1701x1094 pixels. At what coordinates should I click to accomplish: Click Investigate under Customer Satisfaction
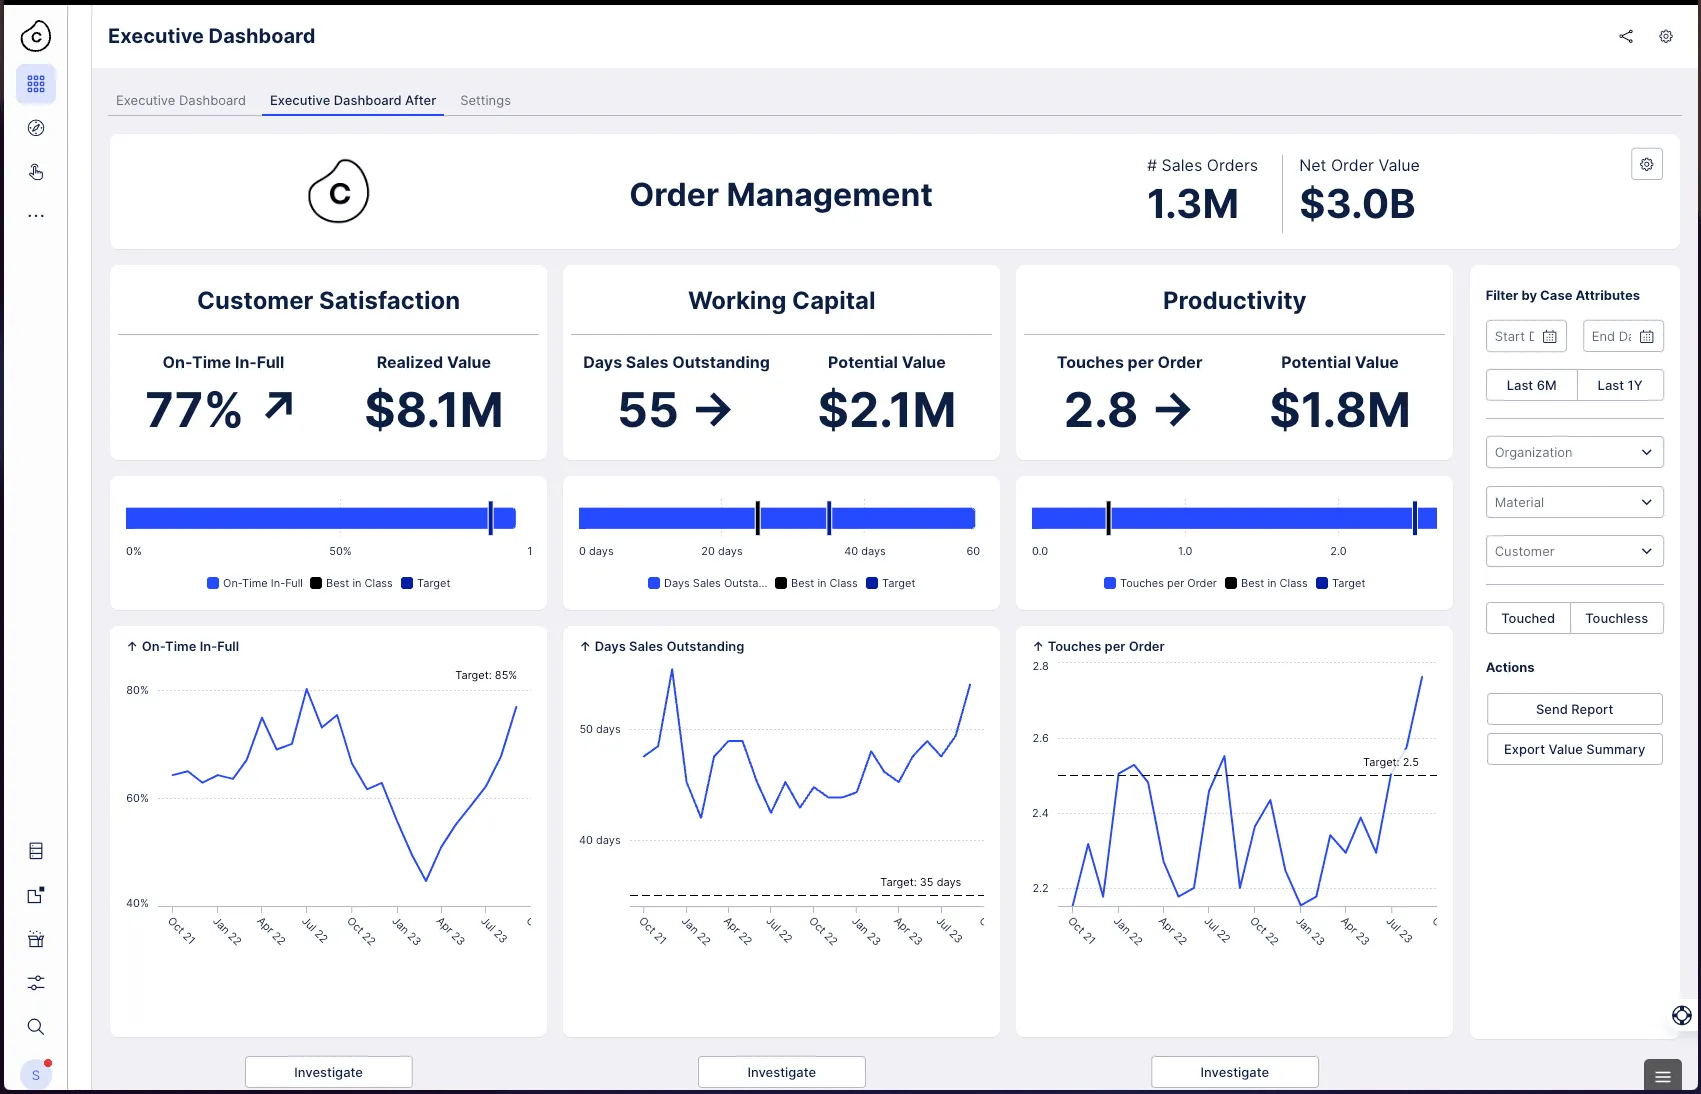pos(328,1072)
